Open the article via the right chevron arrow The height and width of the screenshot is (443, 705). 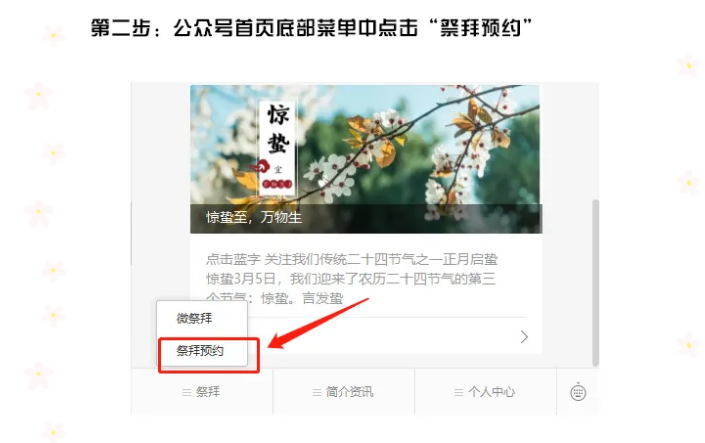coord(524,337)
